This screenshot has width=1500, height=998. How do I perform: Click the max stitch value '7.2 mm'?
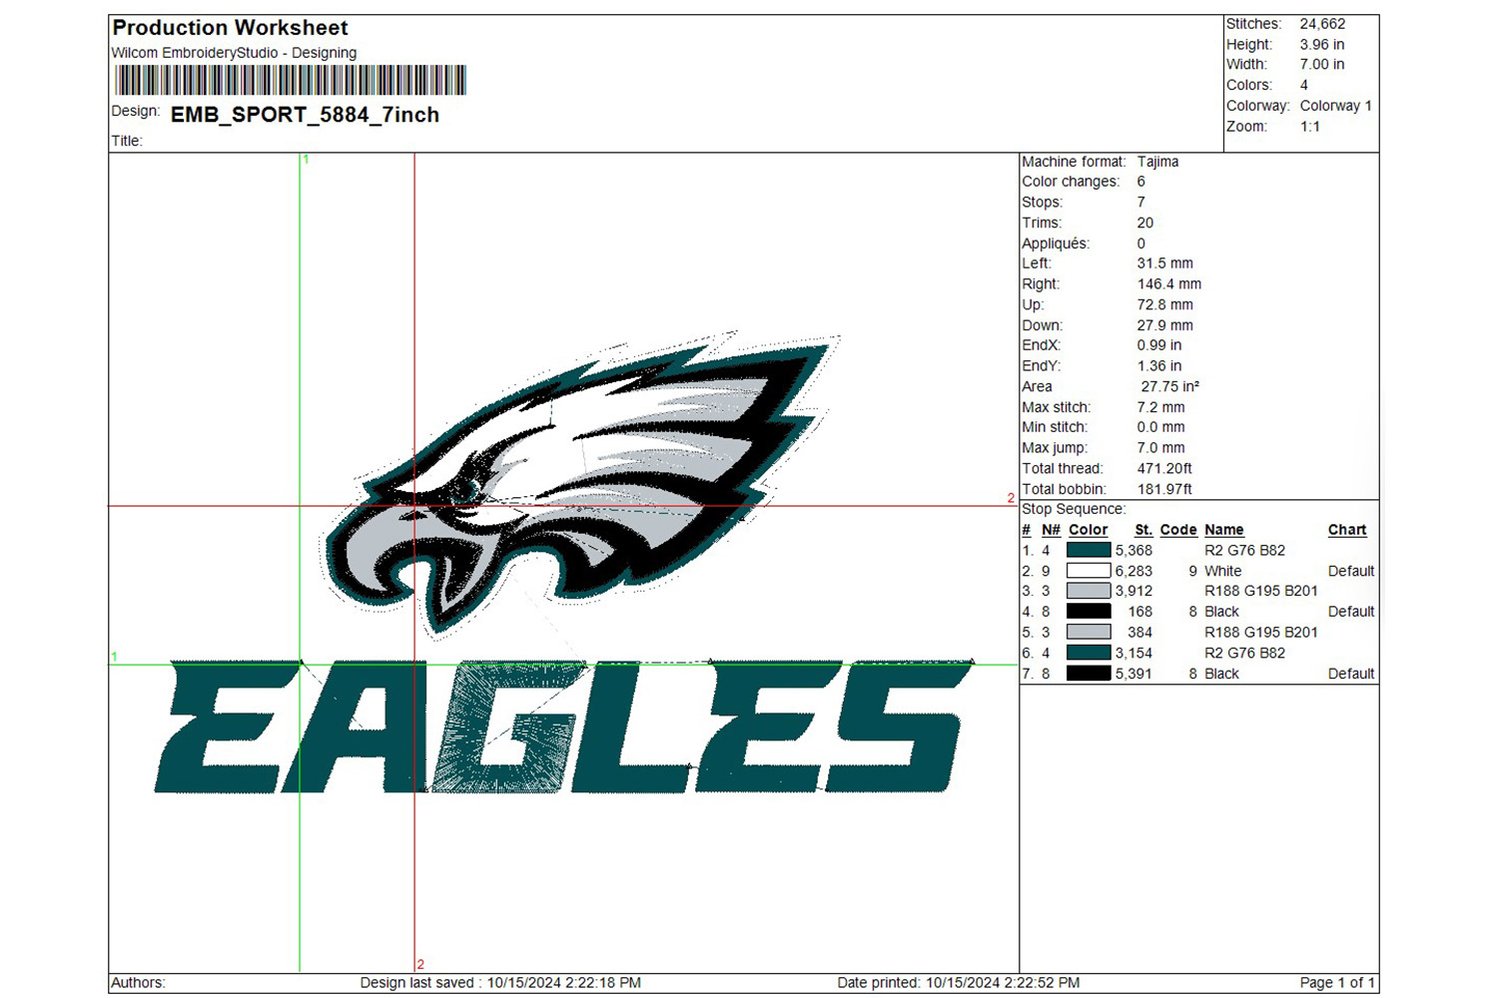coord(1161,408)
